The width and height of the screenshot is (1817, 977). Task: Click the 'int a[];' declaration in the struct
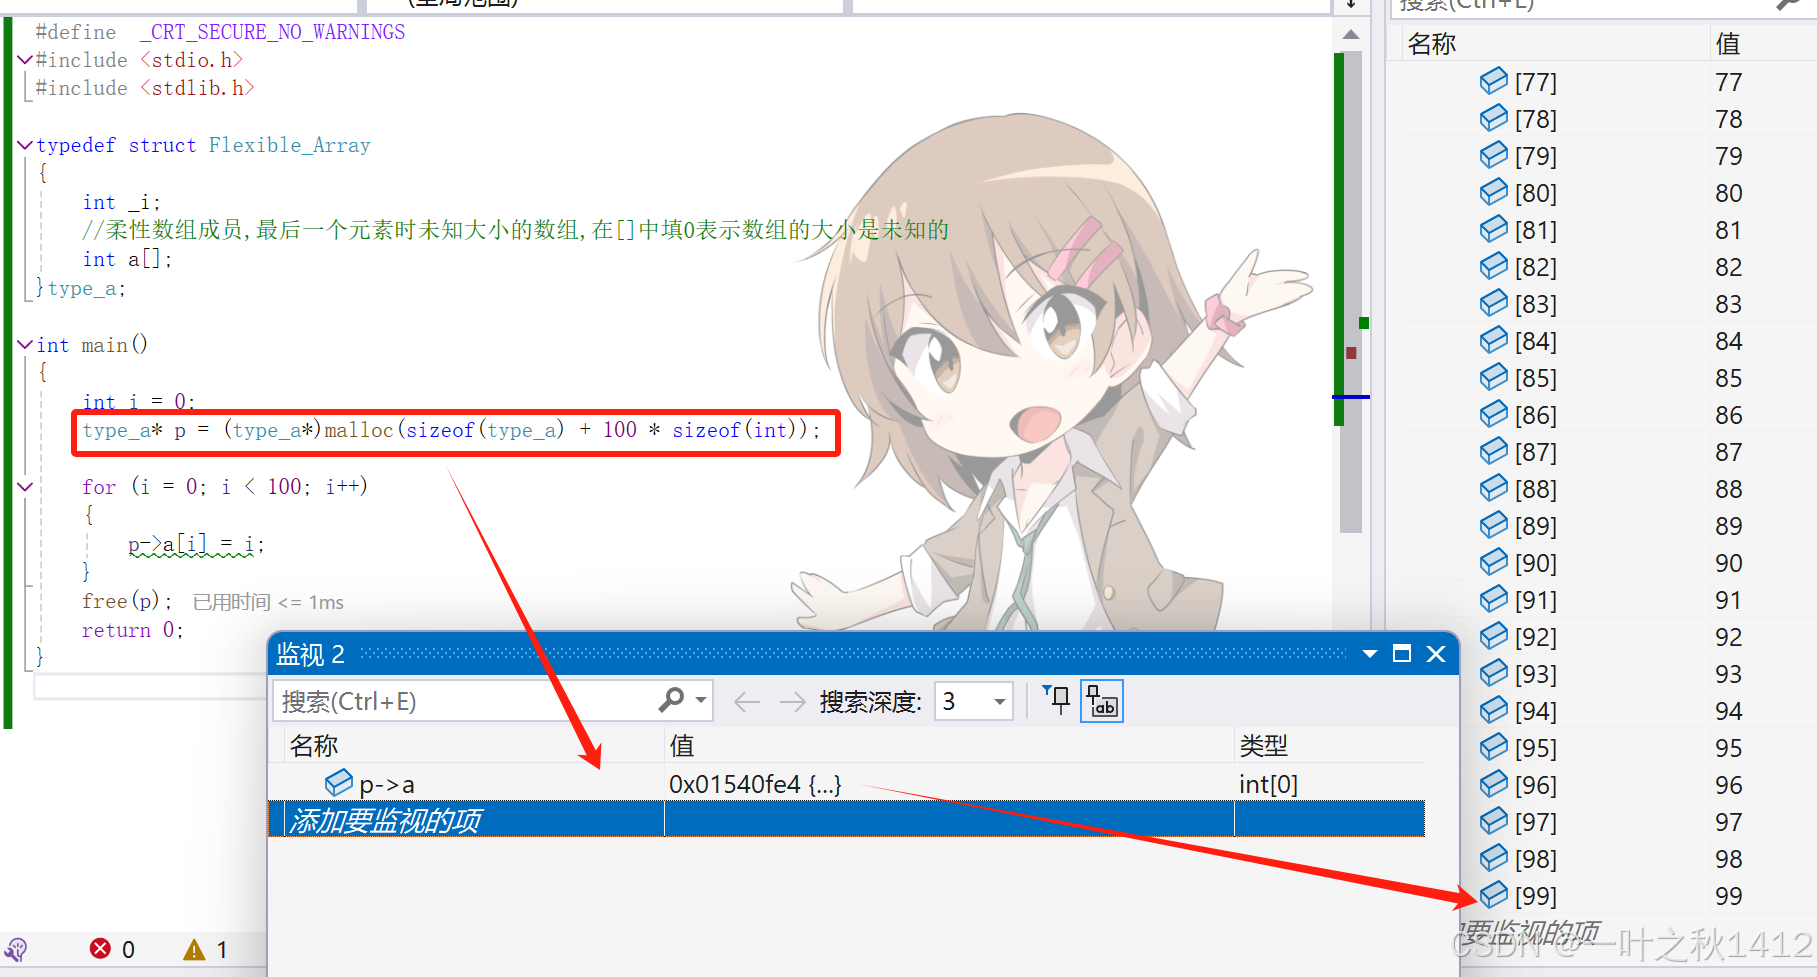[x=127, y=259]
